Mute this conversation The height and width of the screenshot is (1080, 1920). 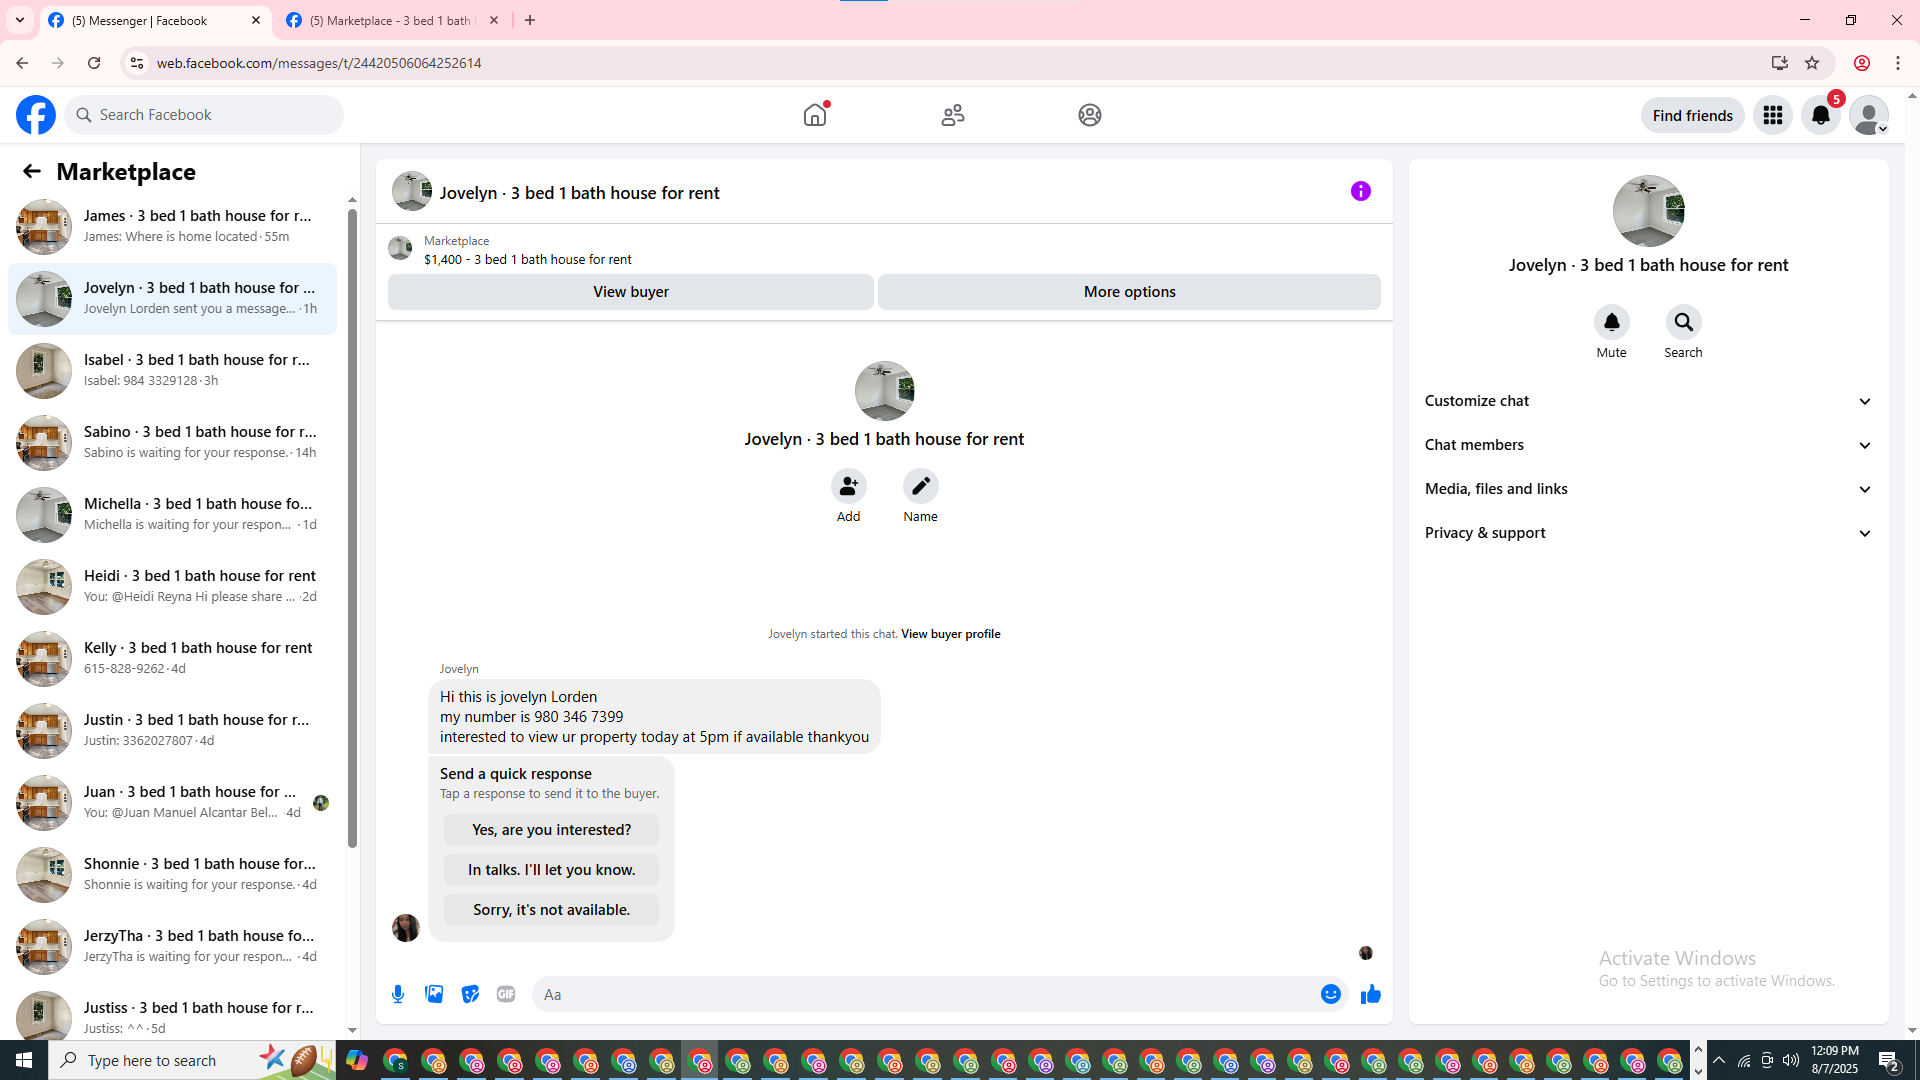point(1611,323)
